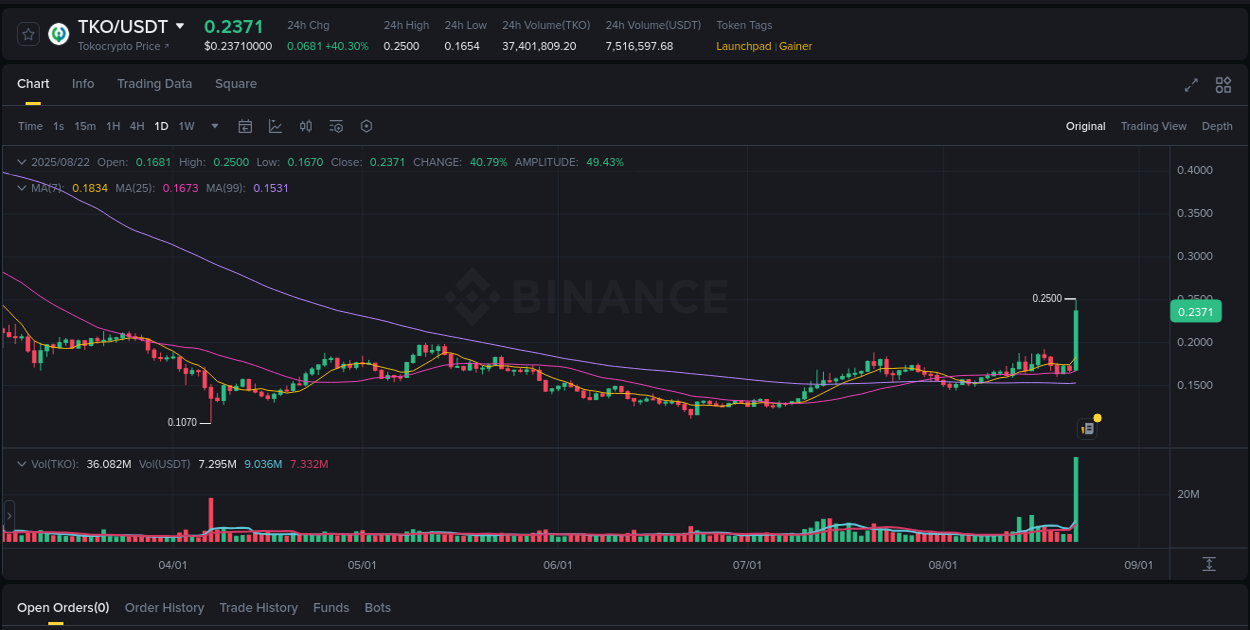1250x630 pixels.
Task: Open the news feed icon with yellow dot
Action: click(x=1088, y=428)
